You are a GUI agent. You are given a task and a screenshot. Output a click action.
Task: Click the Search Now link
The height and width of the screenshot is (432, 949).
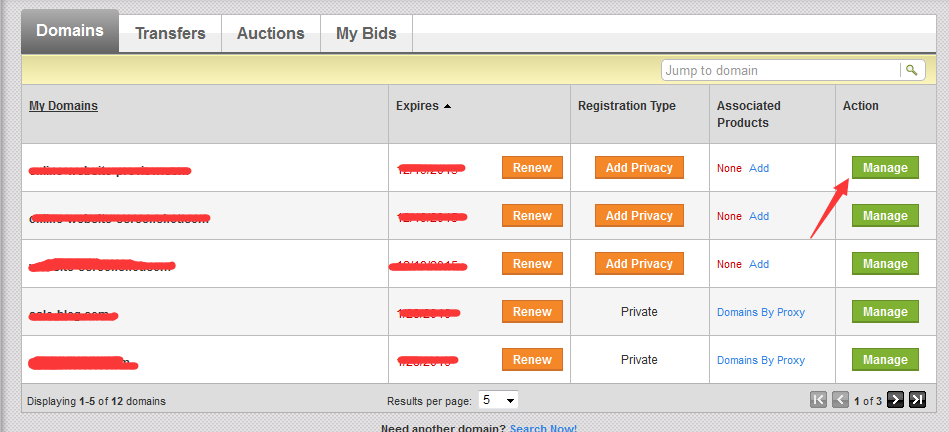coord(543,428)
